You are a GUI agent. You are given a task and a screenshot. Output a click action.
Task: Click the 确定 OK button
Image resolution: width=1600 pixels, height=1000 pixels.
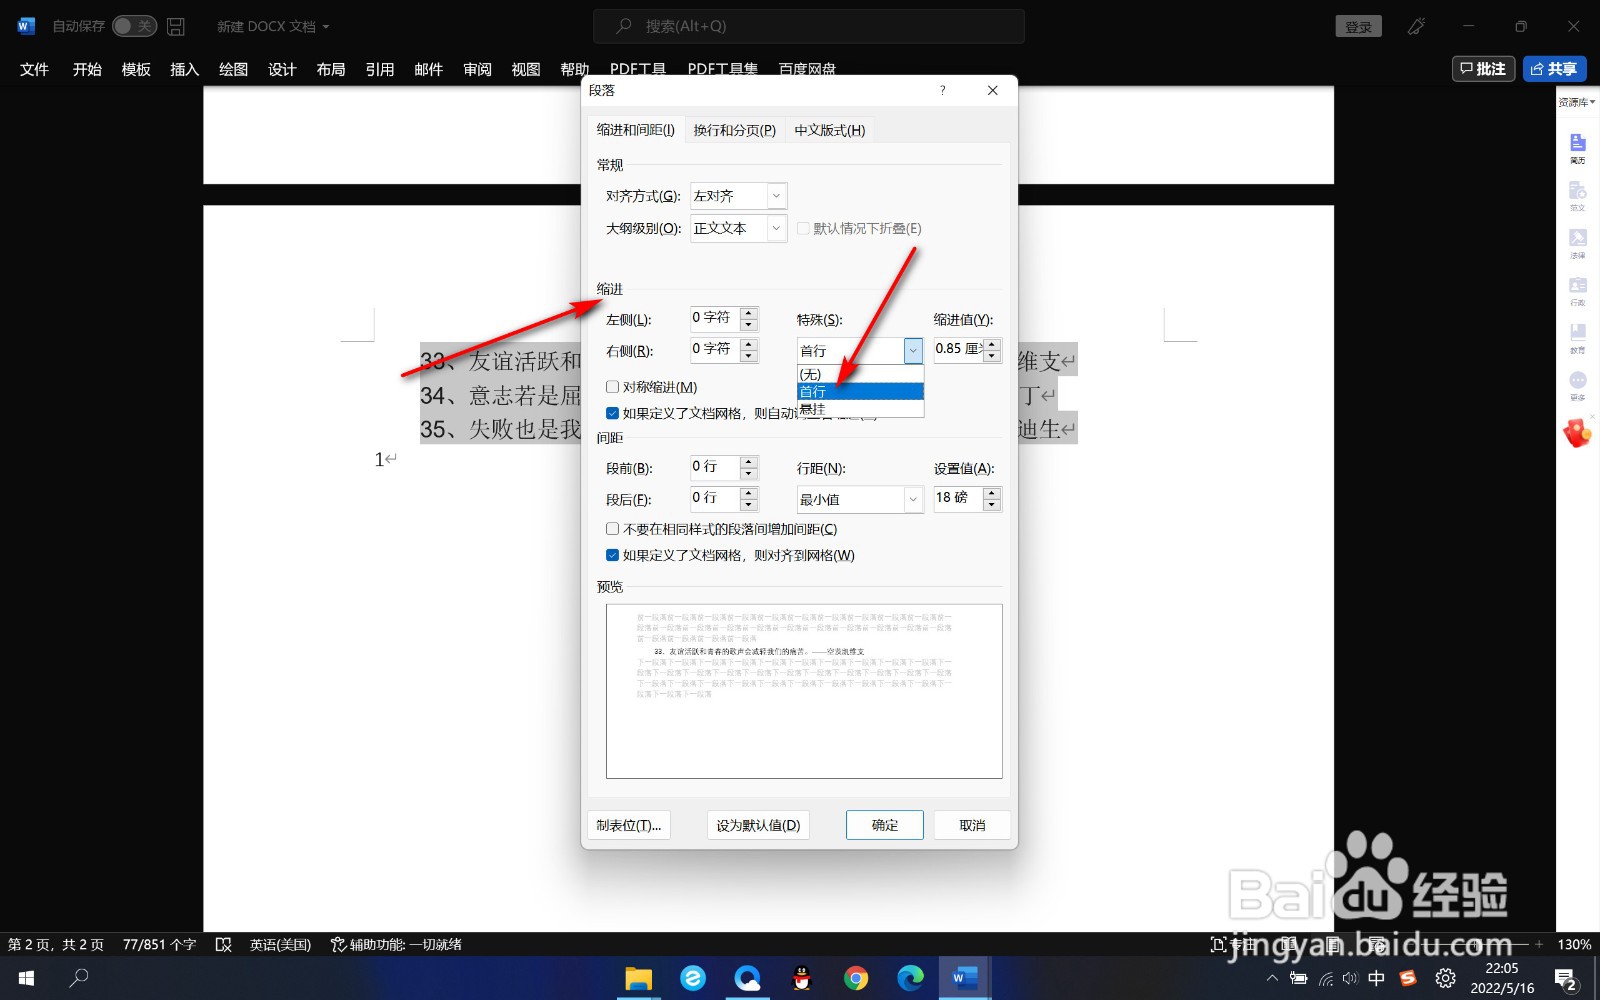[885, 825]
